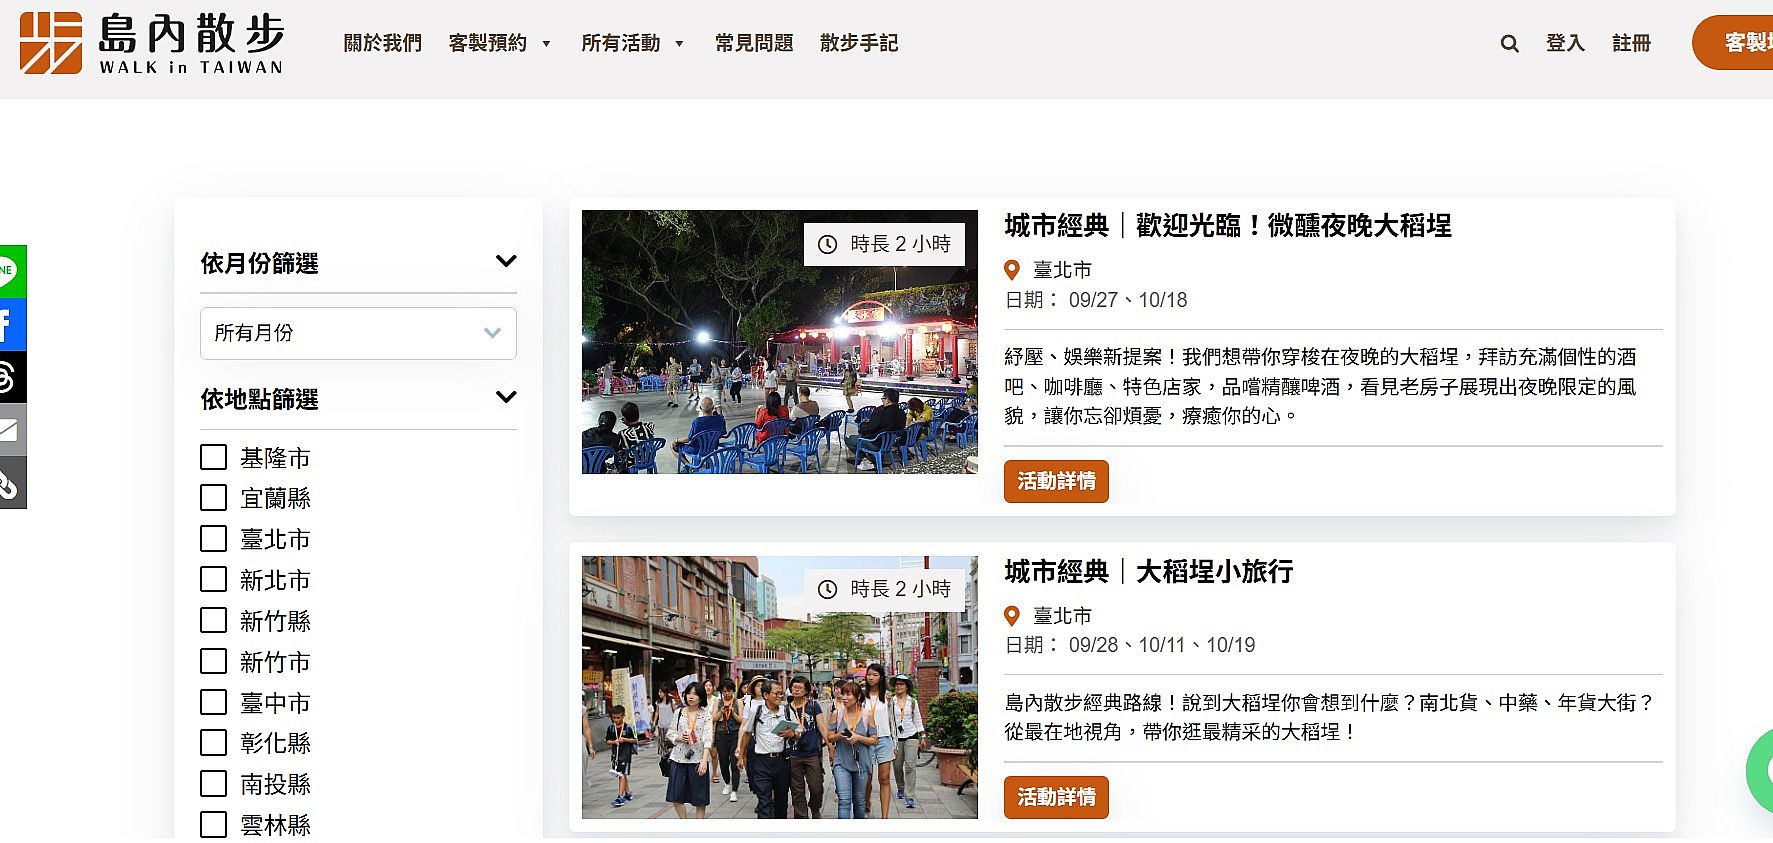
Task: Click the 島內散步 Walk in Taiwan logo
Action: click(152, 43)
